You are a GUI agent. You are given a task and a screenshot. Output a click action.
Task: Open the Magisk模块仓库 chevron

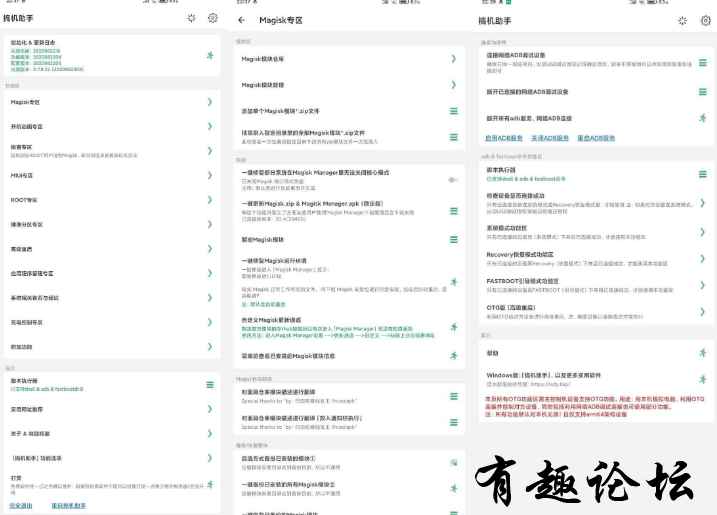point(454,59)
